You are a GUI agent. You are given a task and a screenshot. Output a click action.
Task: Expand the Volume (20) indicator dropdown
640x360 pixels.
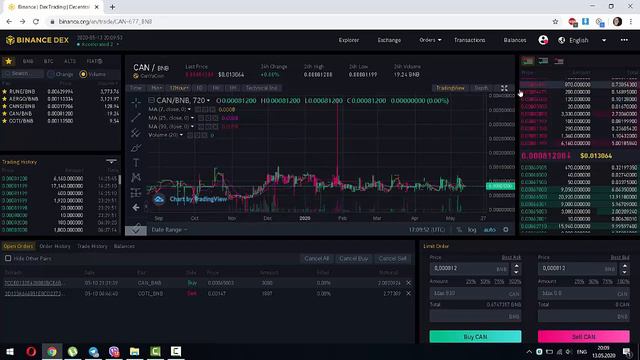point(181,135)
